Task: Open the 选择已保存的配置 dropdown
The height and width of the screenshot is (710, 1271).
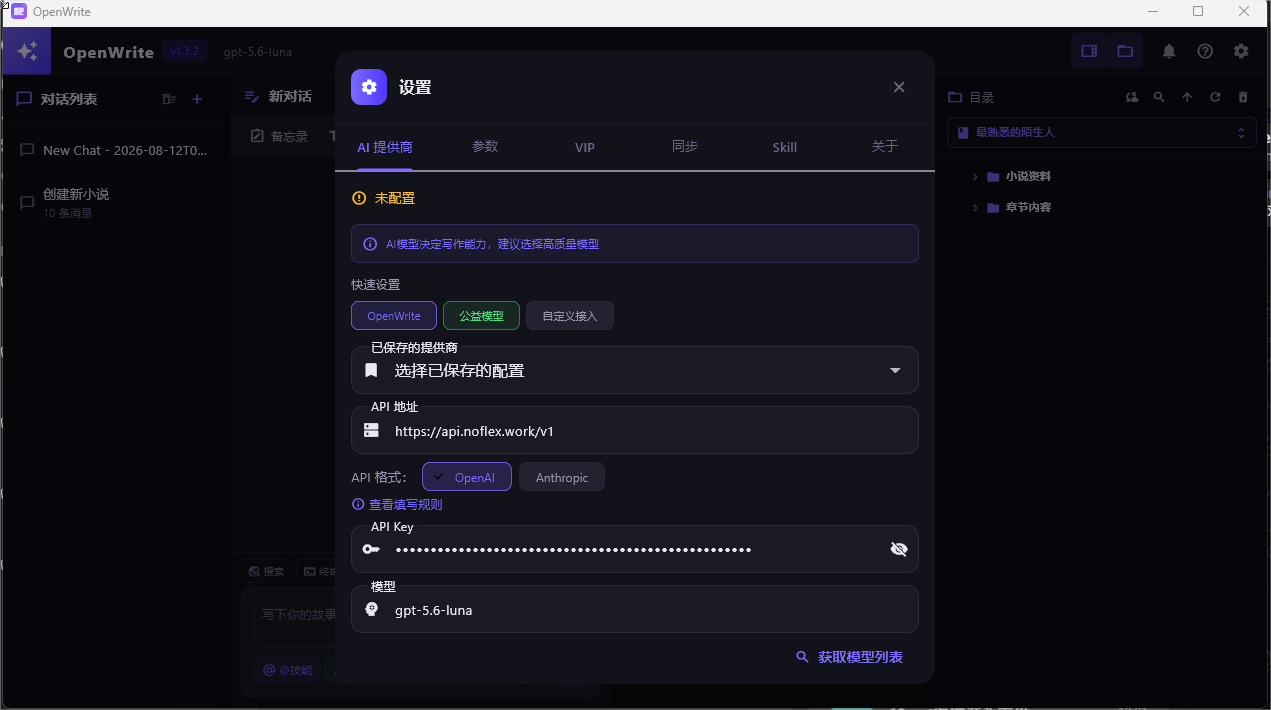Action: (635, 370)
